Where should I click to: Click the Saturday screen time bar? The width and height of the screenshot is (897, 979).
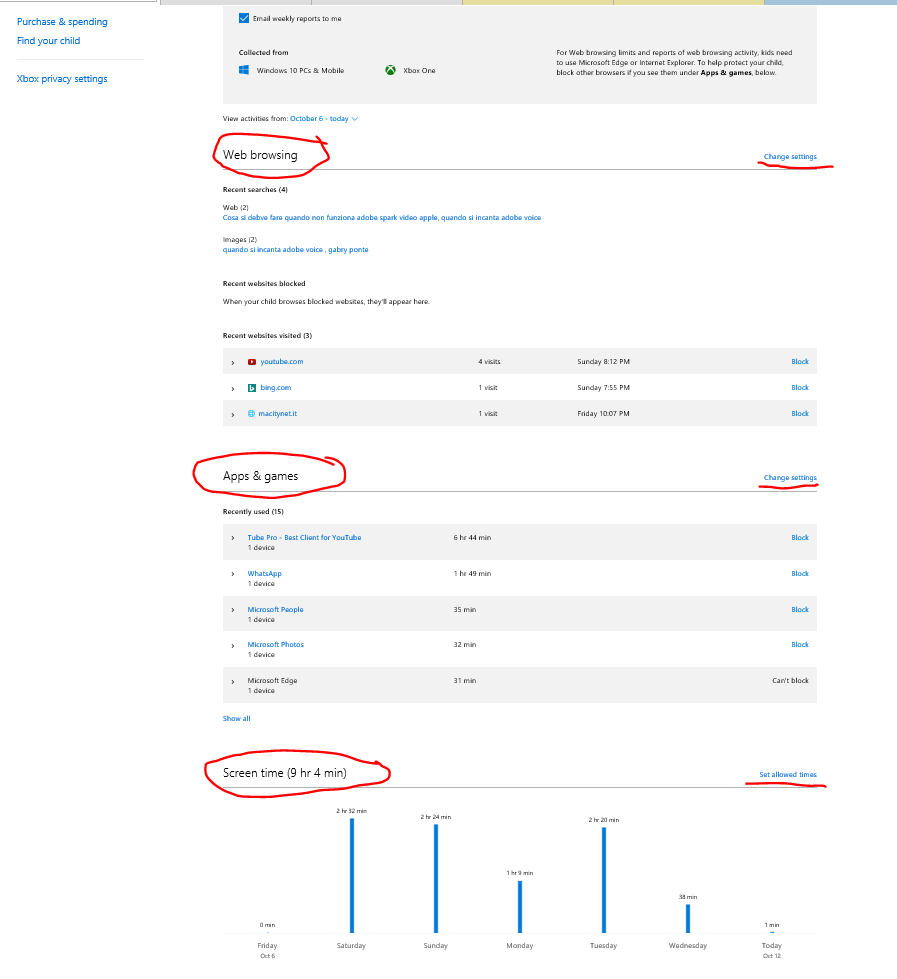pos(352,875)
